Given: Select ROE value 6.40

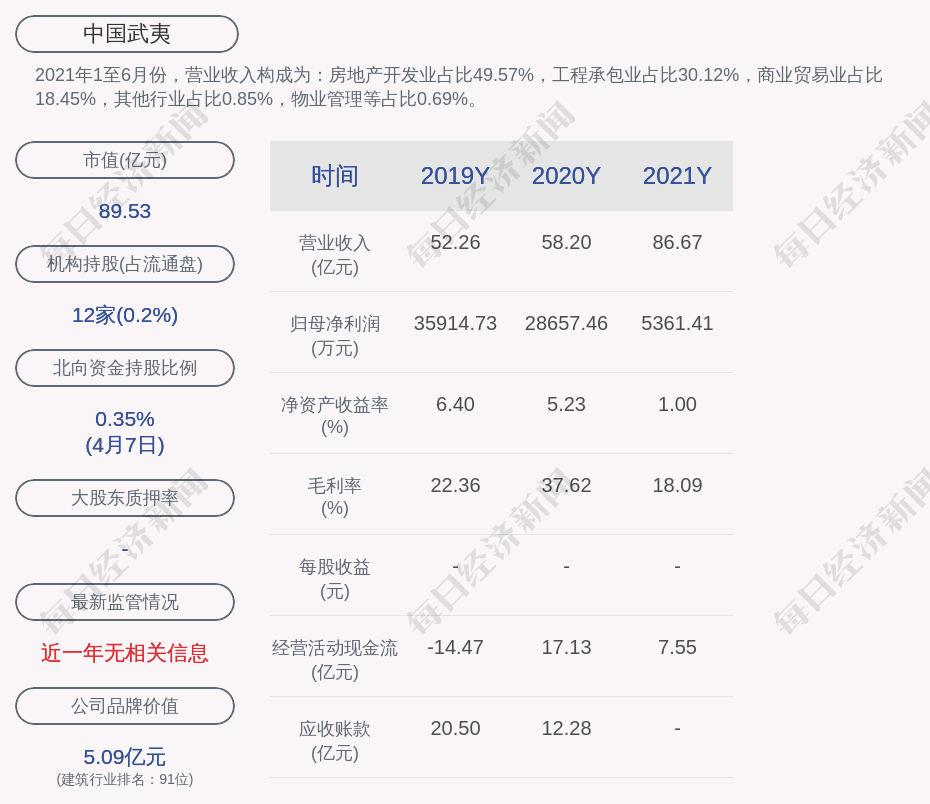Looking at the screenshot, I should 455,404.
